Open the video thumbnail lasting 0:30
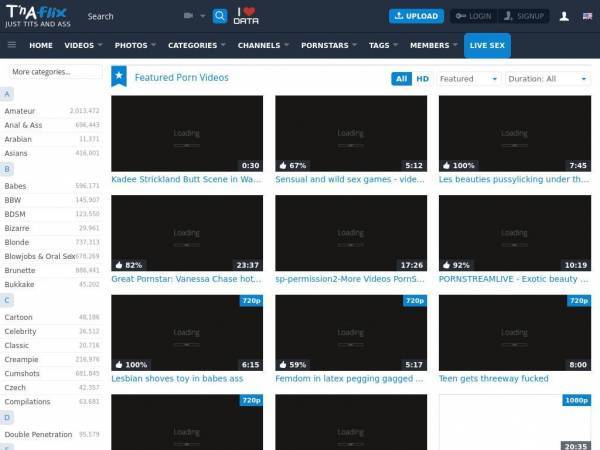 (x=187, y=133)
